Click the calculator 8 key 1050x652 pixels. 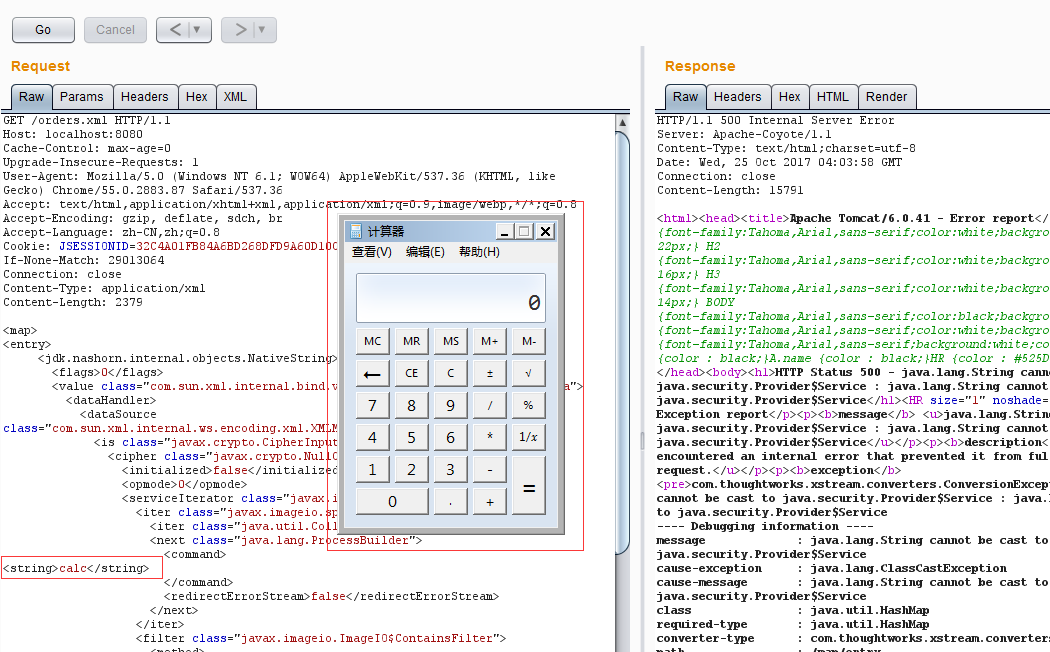[411, 406]
